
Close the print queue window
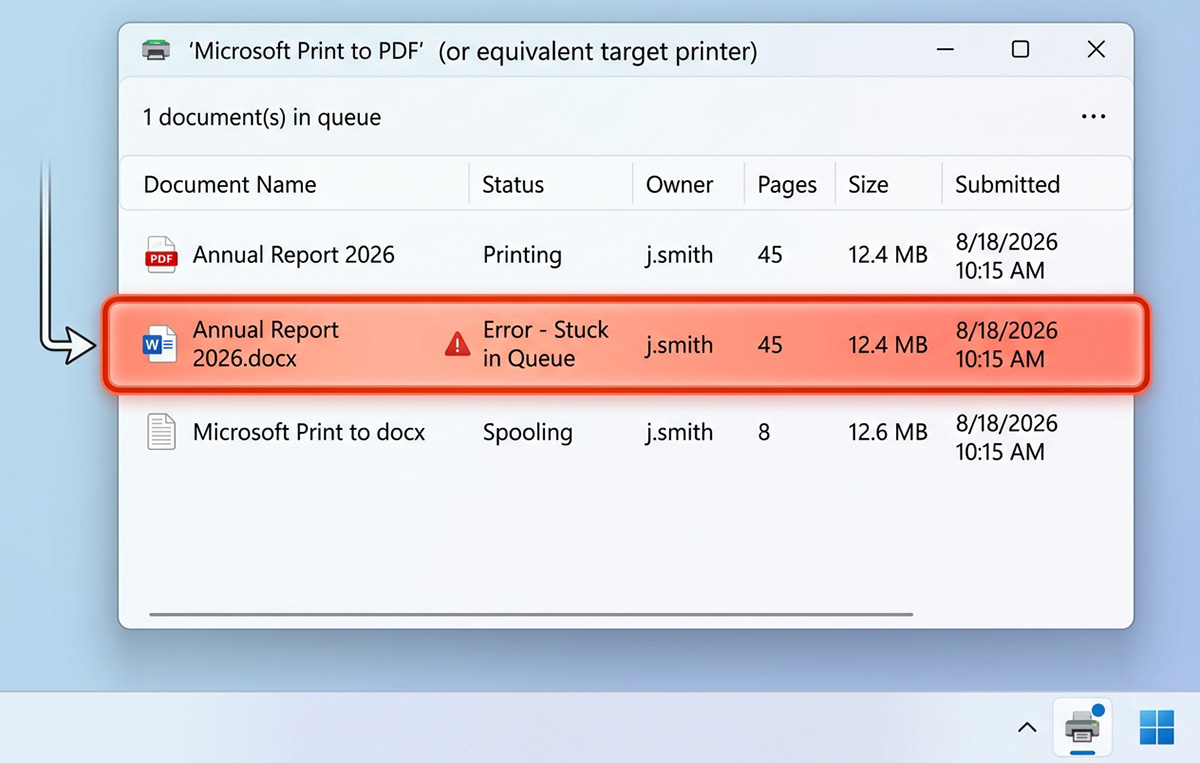click(x=1096, y=49)
